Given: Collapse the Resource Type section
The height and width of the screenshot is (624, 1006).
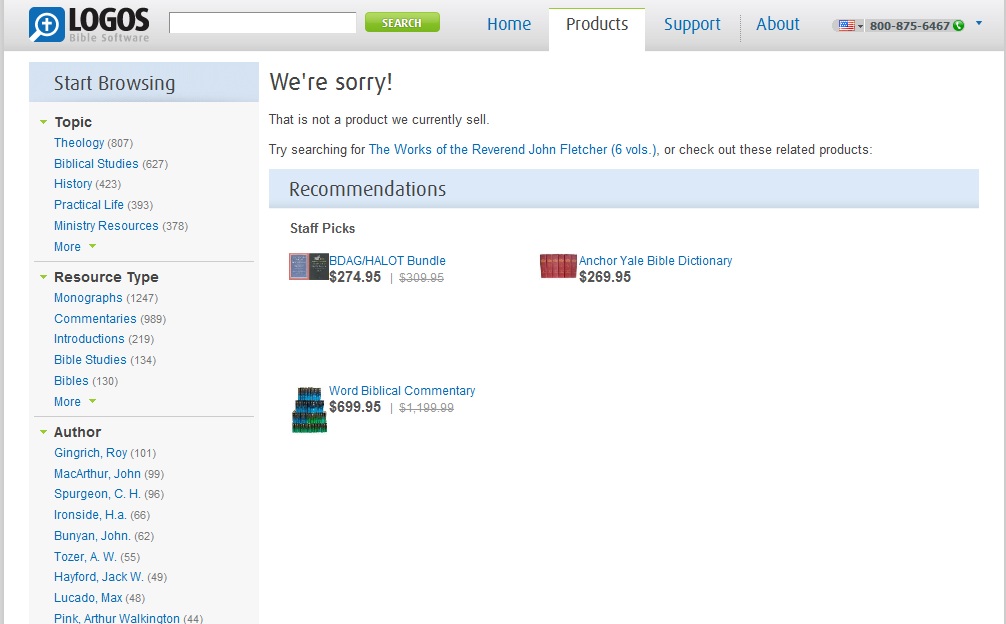Looking at the screenshot, I should tap(44, 277).
